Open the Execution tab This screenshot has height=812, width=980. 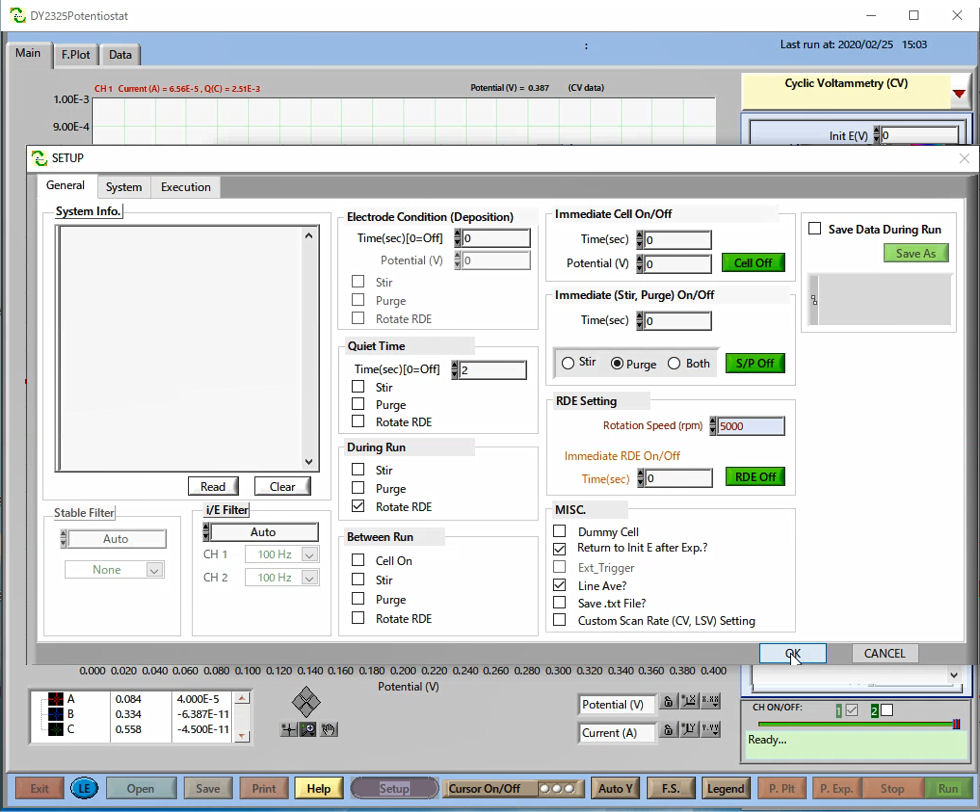click(186, 187)
